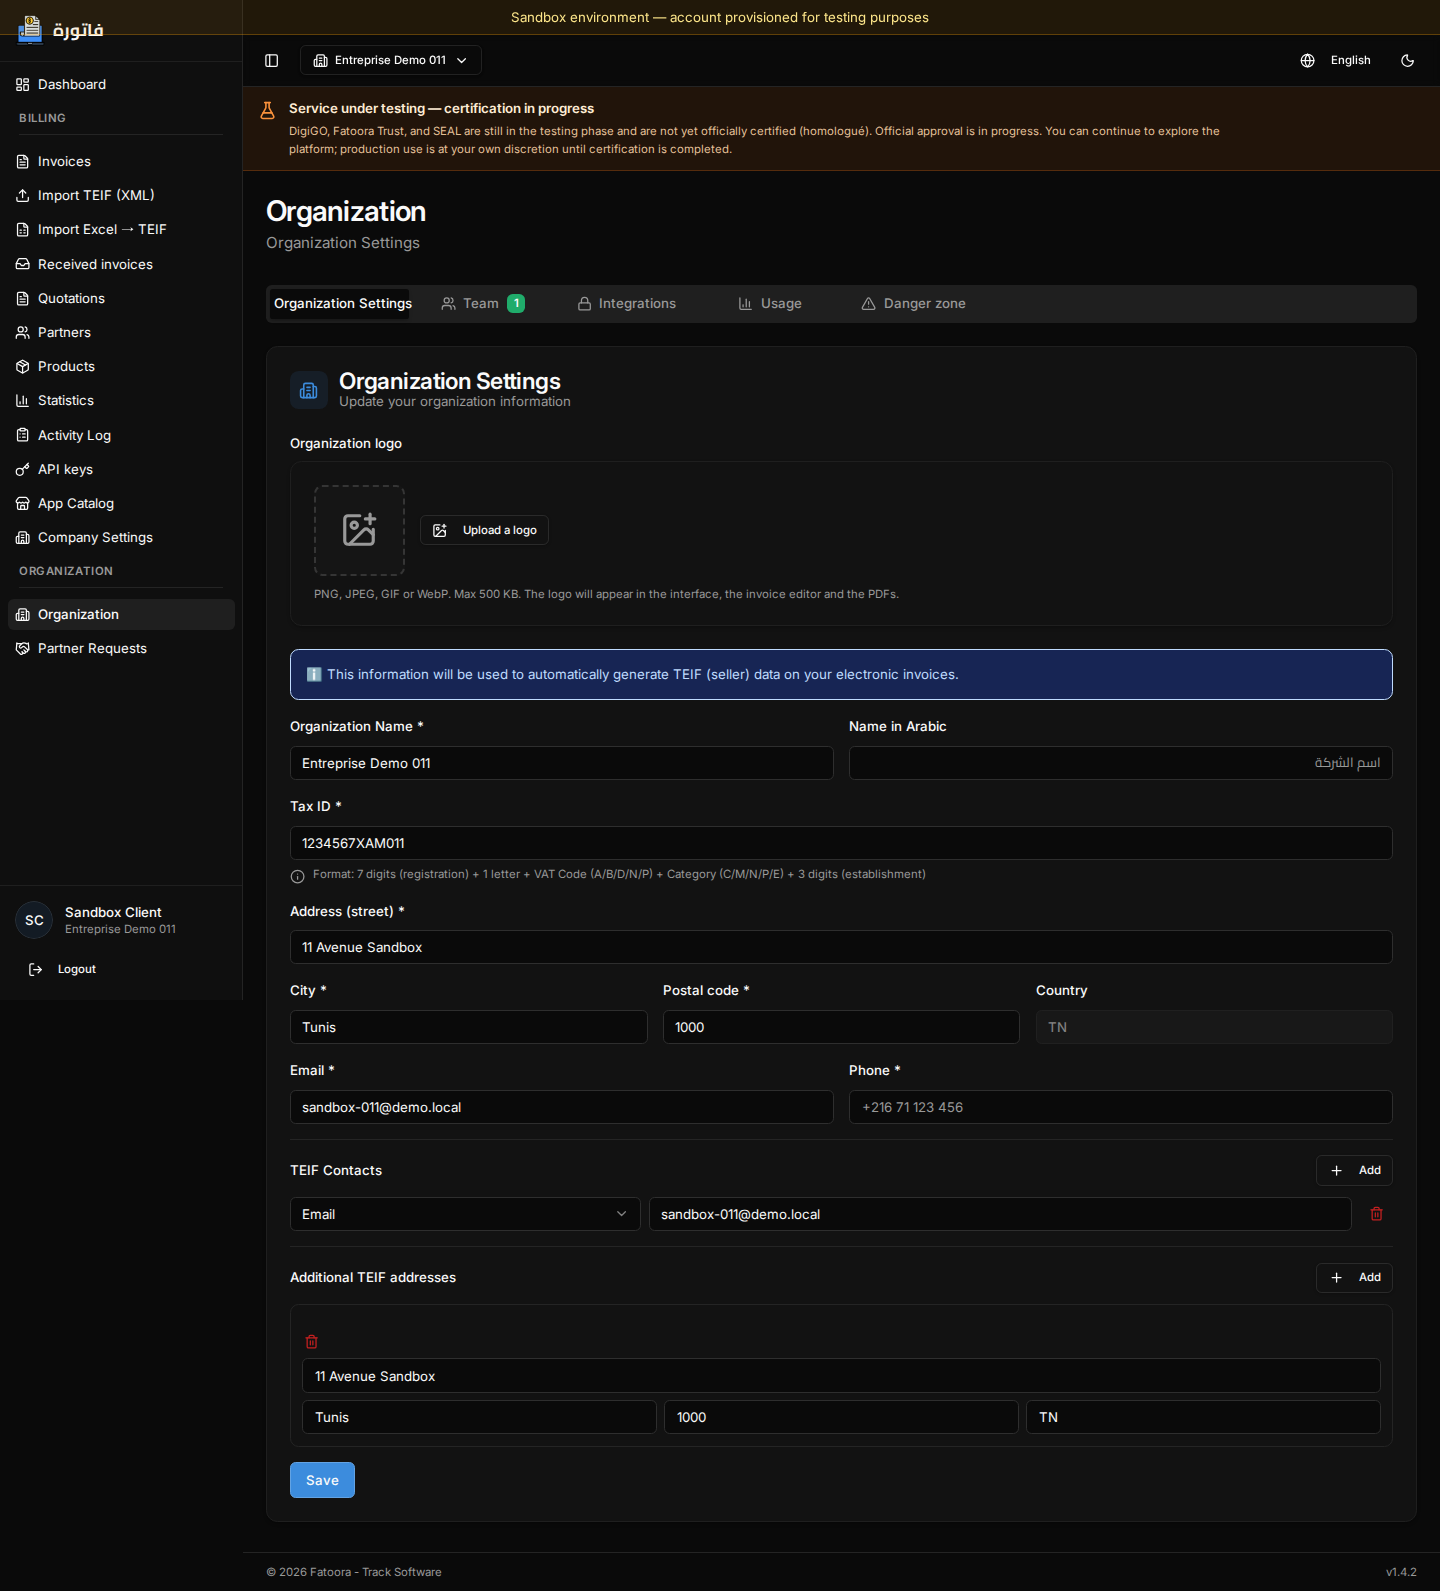This screenshot has height=1591, width=1440.
Task: Open the English language selector
Action: [1335, 60]
